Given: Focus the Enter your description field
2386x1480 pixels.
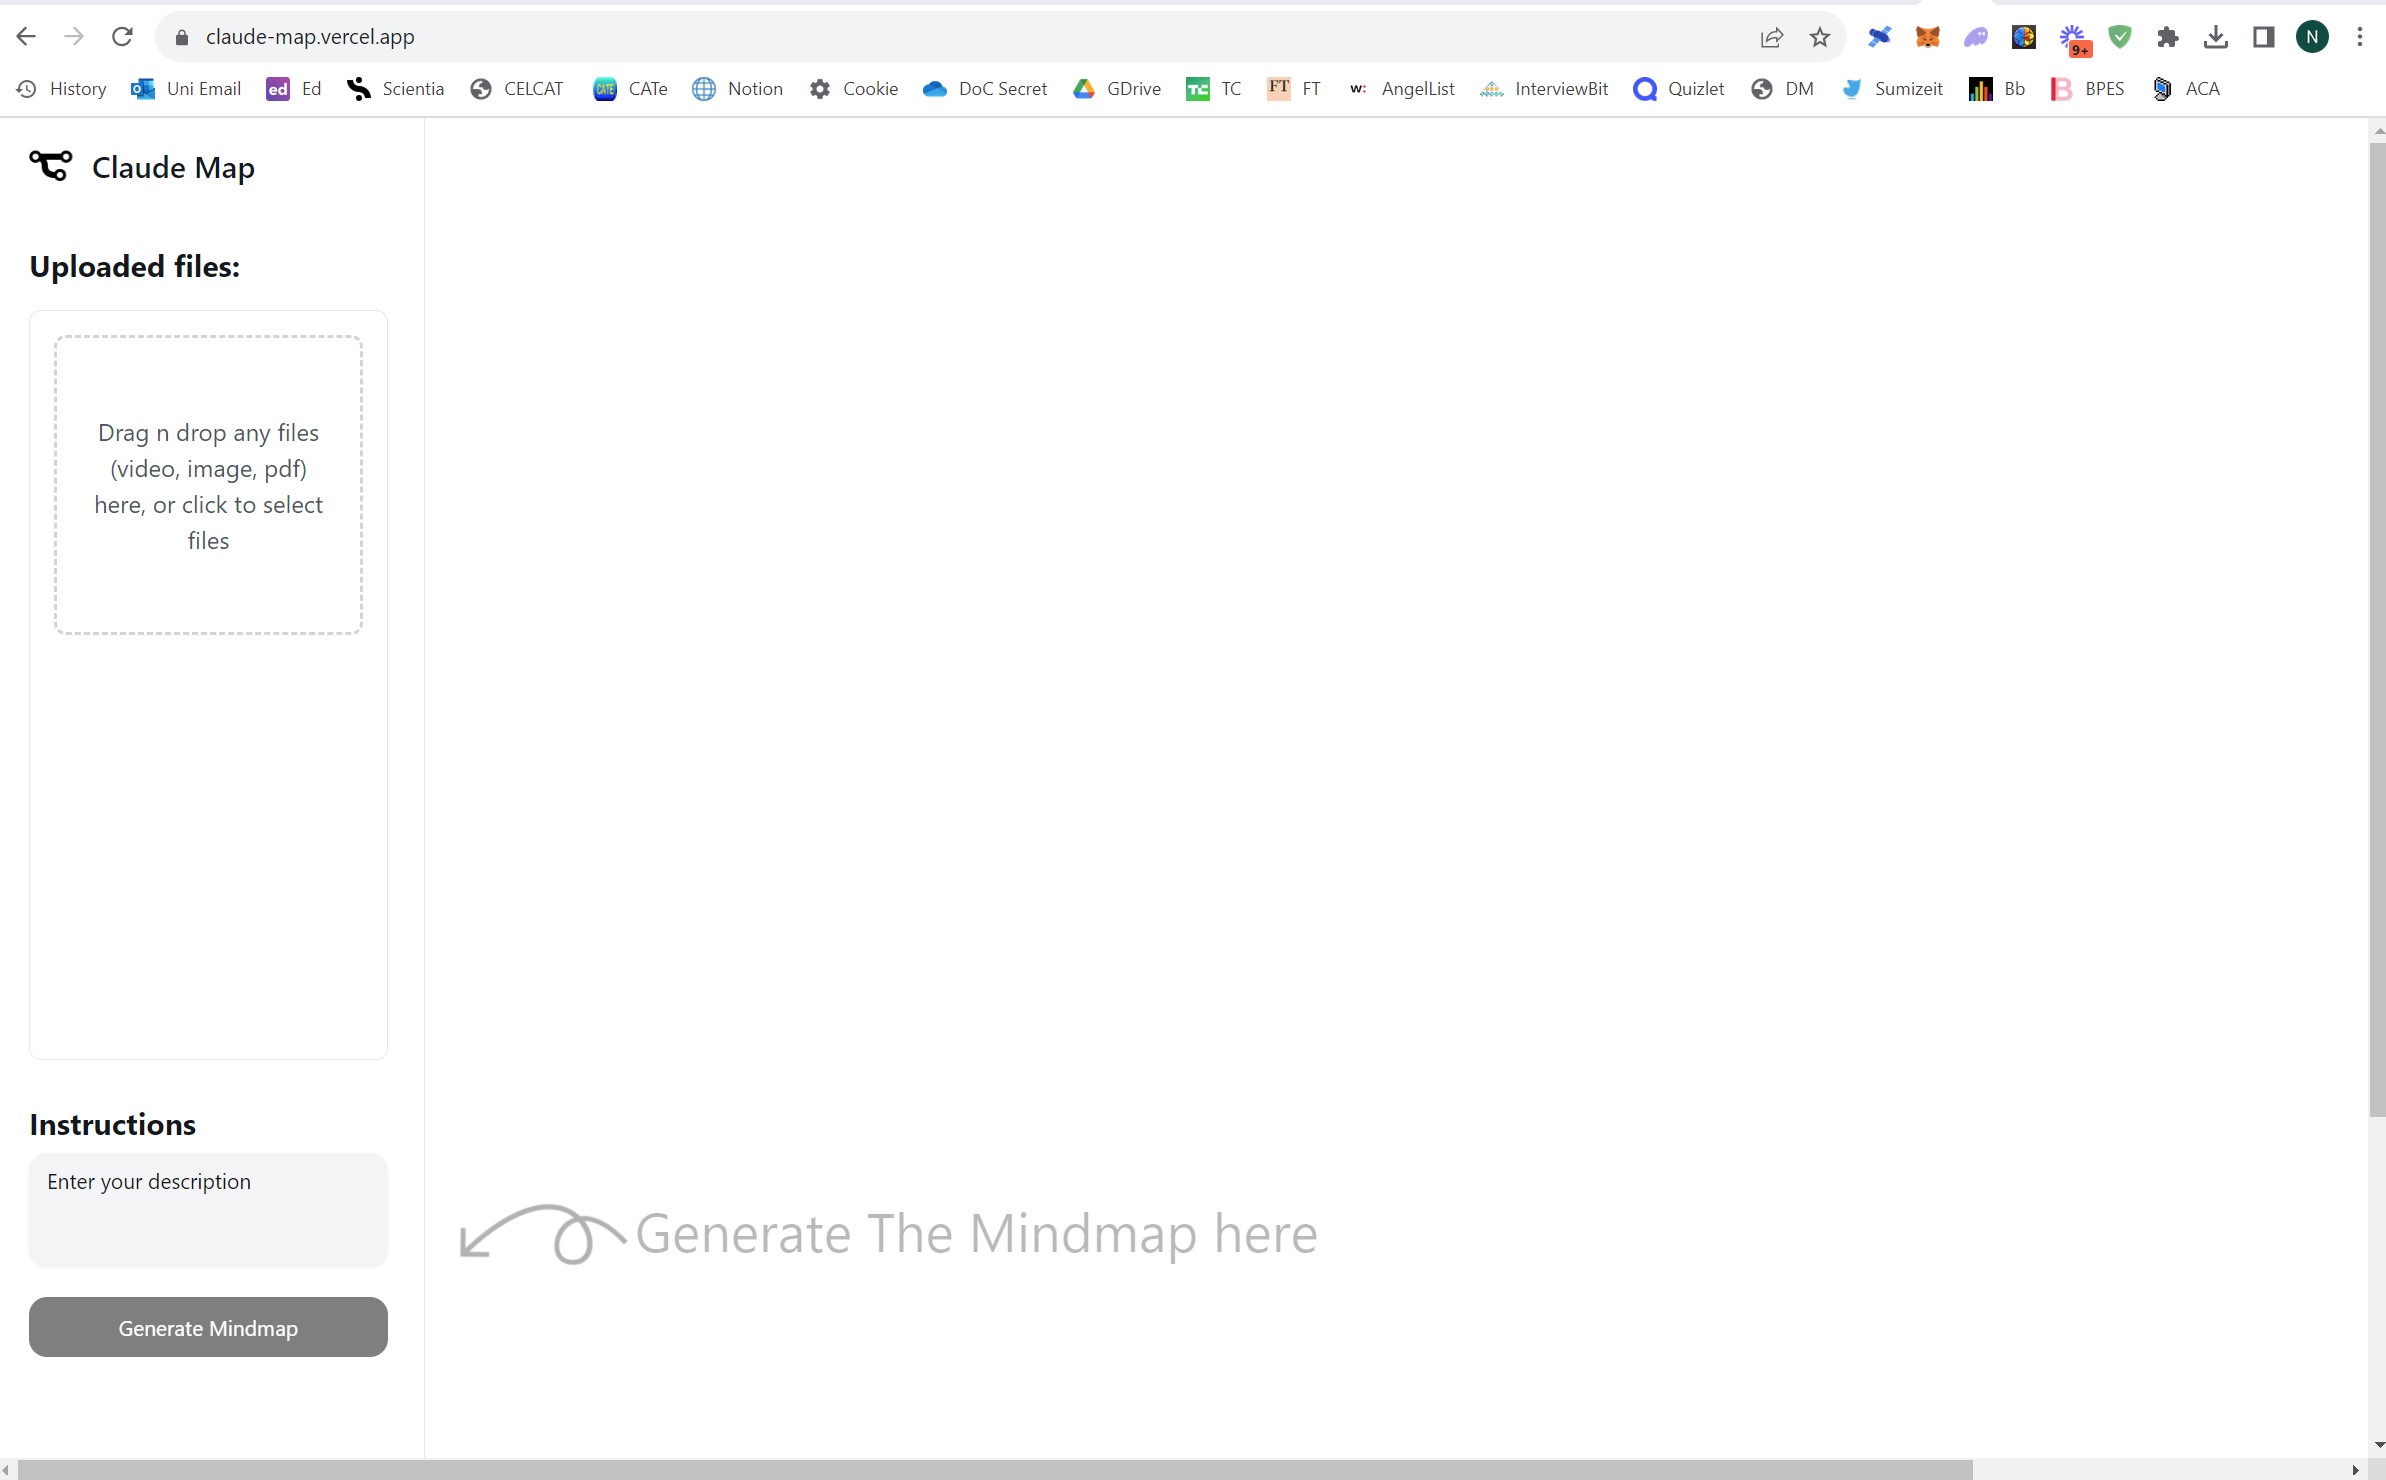Looking at the screenshot, I should point(208,1210).
